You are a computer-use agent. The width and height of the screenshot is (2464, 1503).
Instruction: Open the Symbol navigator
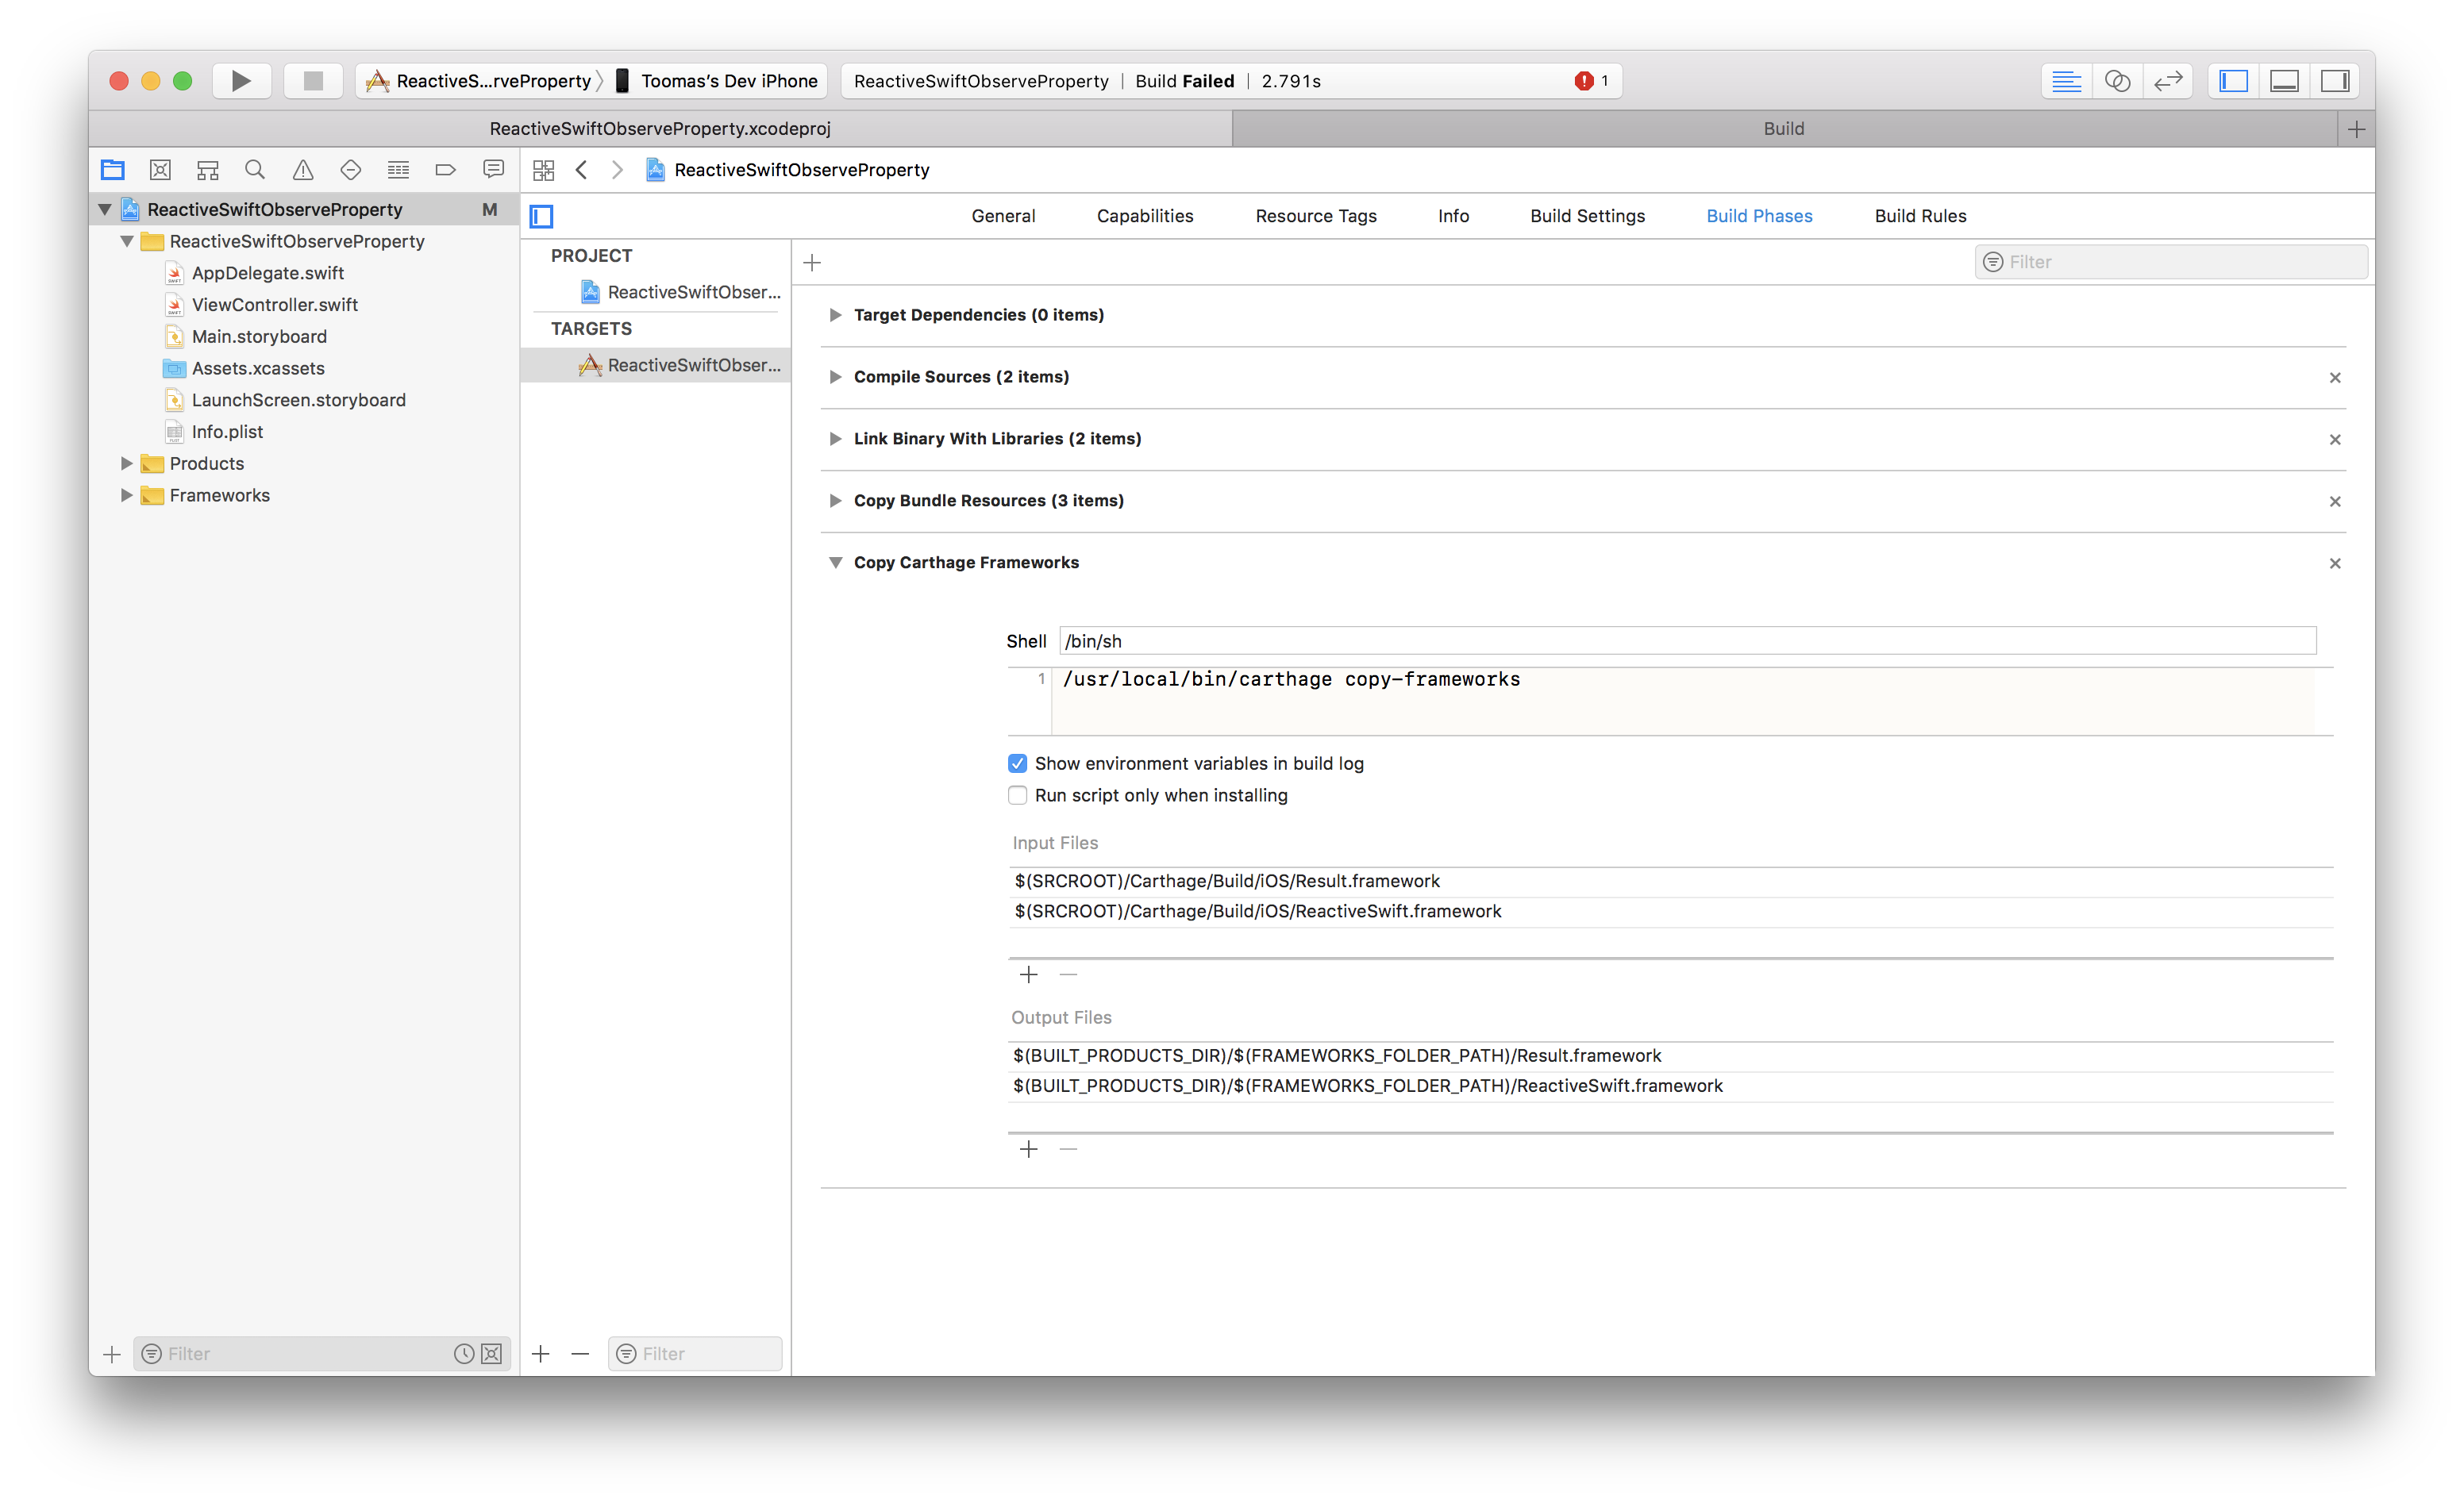207,169
